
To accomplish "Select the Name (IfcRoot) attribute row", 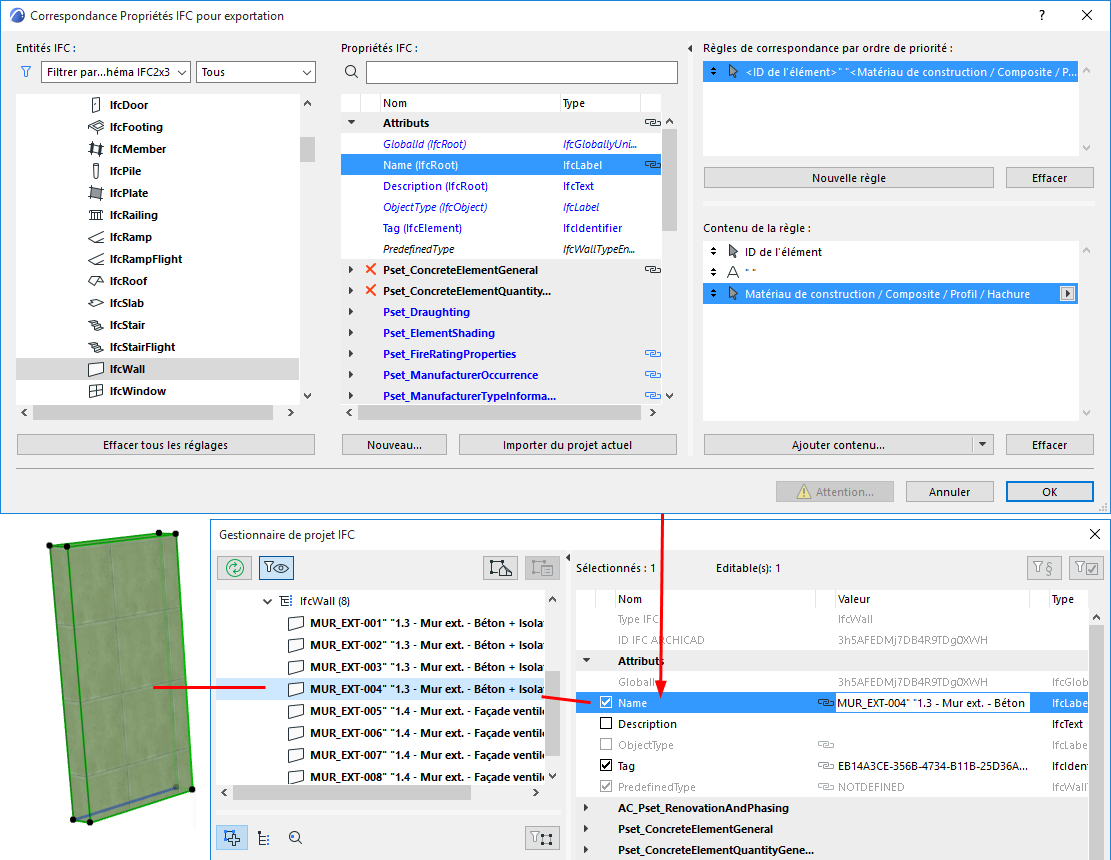I will pos(500,165).
